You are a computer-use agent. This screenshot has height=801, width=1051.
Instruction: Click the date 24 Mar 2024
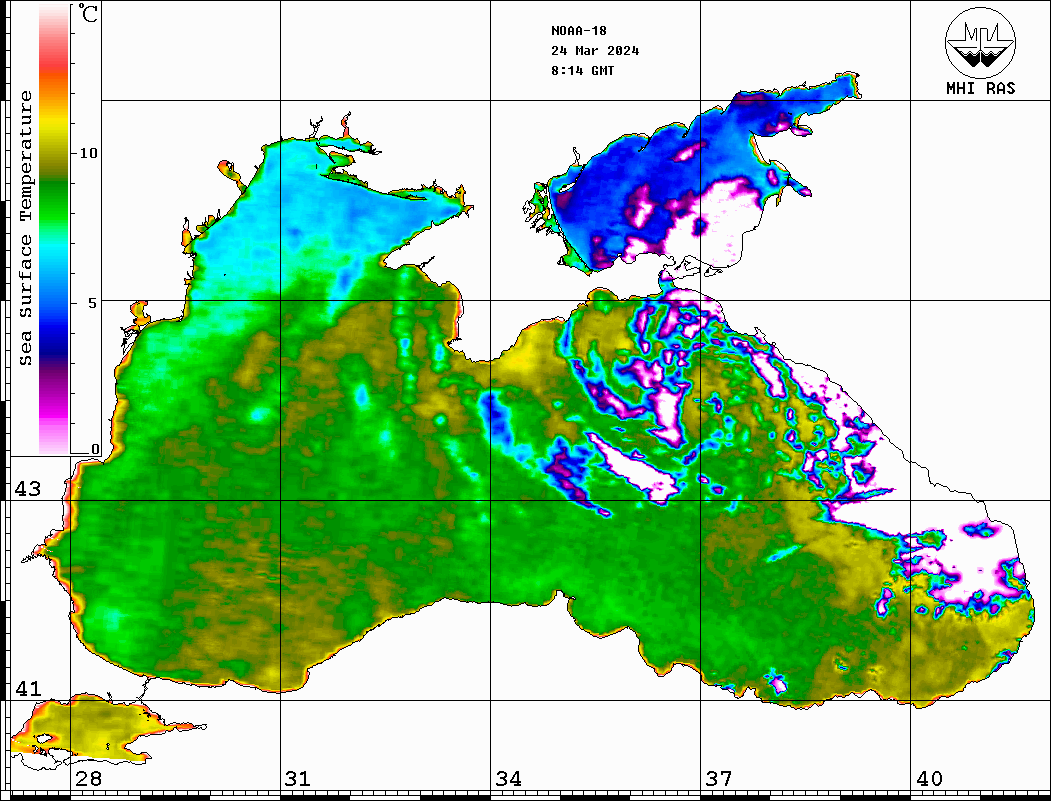click(x=595, y=51)
